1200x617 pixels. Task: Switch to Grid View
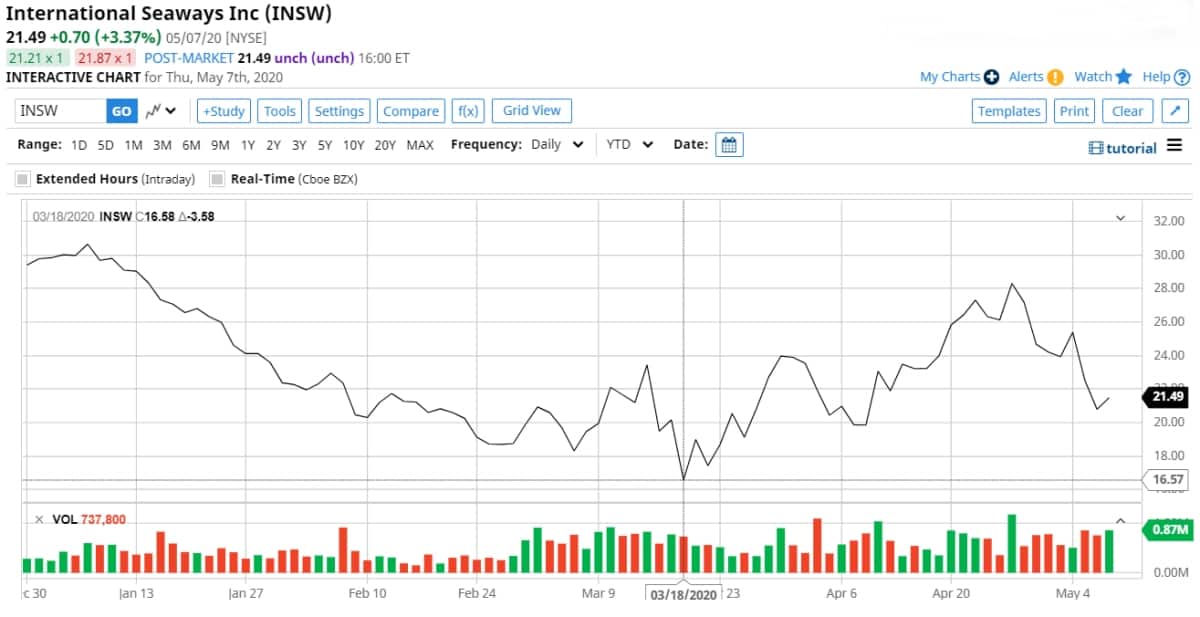pos(532,110)
